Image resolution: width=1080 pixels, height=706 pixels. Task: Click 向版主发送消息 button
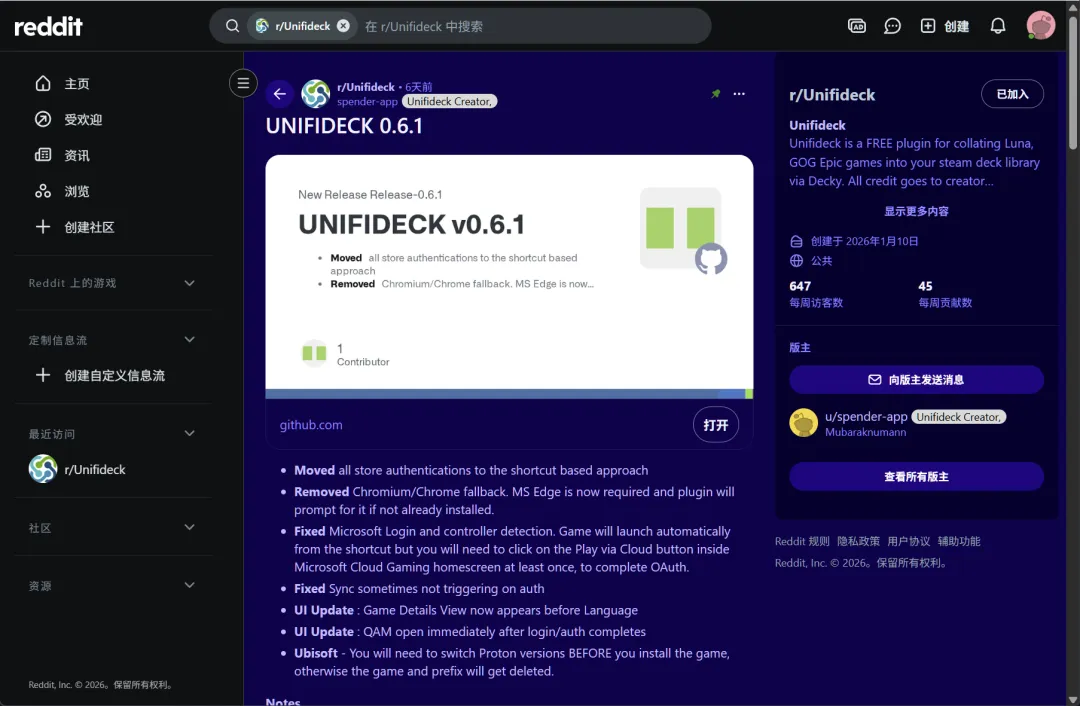pyautogui.click(x=916, y=380)
